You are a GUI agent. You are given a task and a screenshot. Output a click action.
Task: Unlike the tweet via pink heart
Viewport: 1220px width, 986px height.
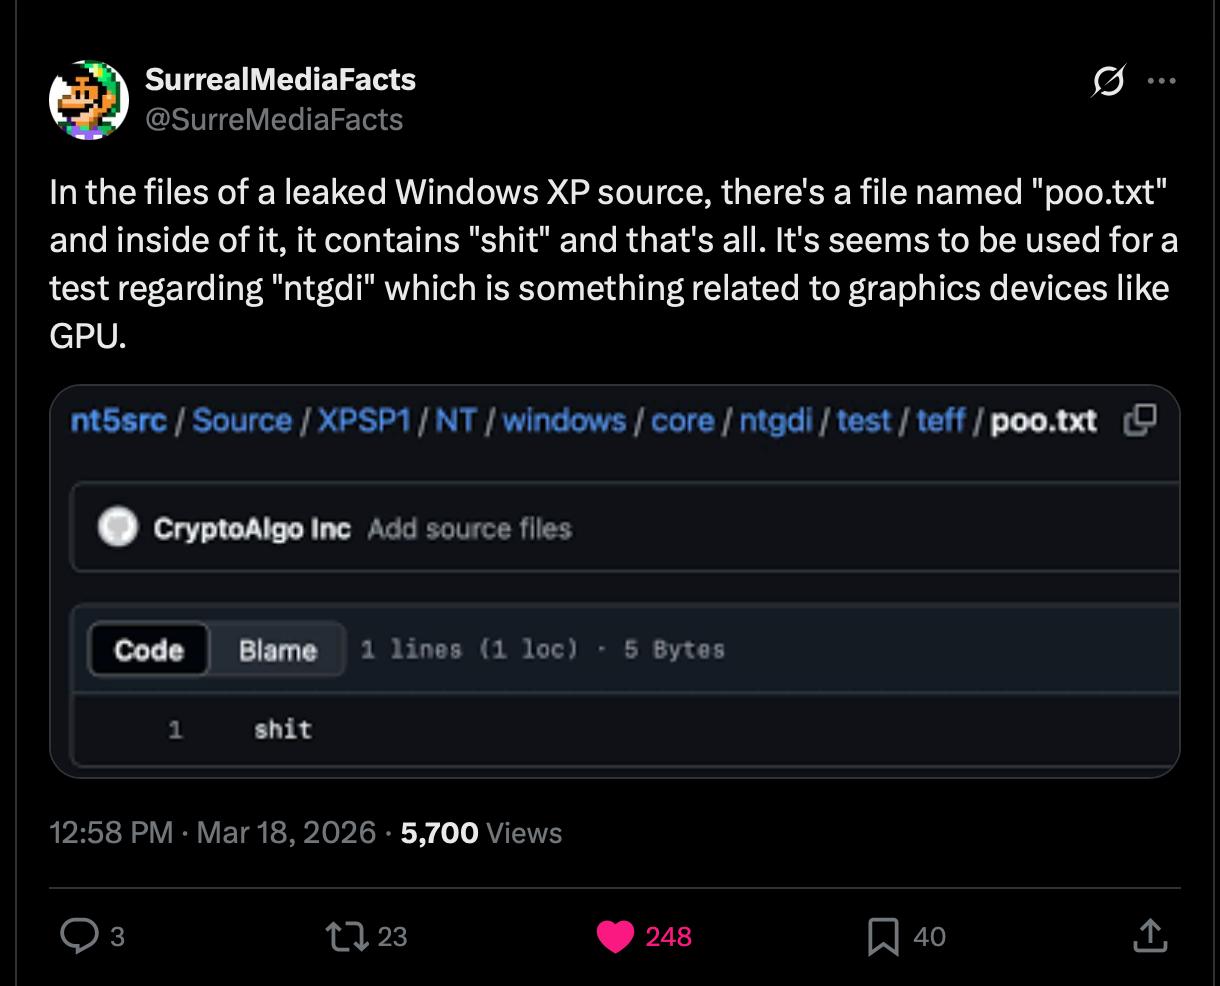point(615,936)
